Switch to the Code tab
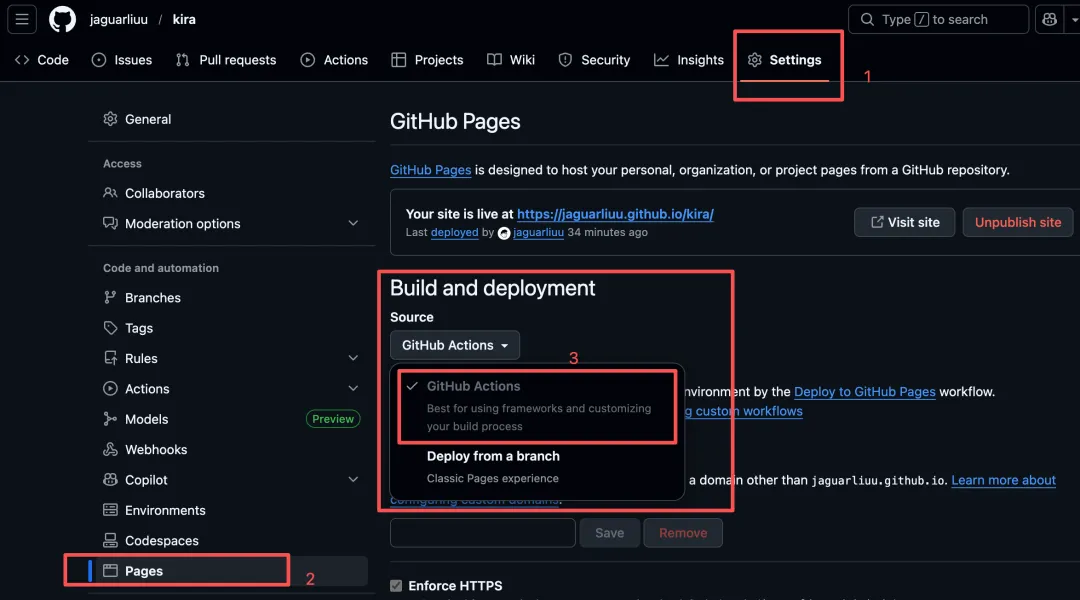This screenshot has height=600, width=1080. coord(42,60)
